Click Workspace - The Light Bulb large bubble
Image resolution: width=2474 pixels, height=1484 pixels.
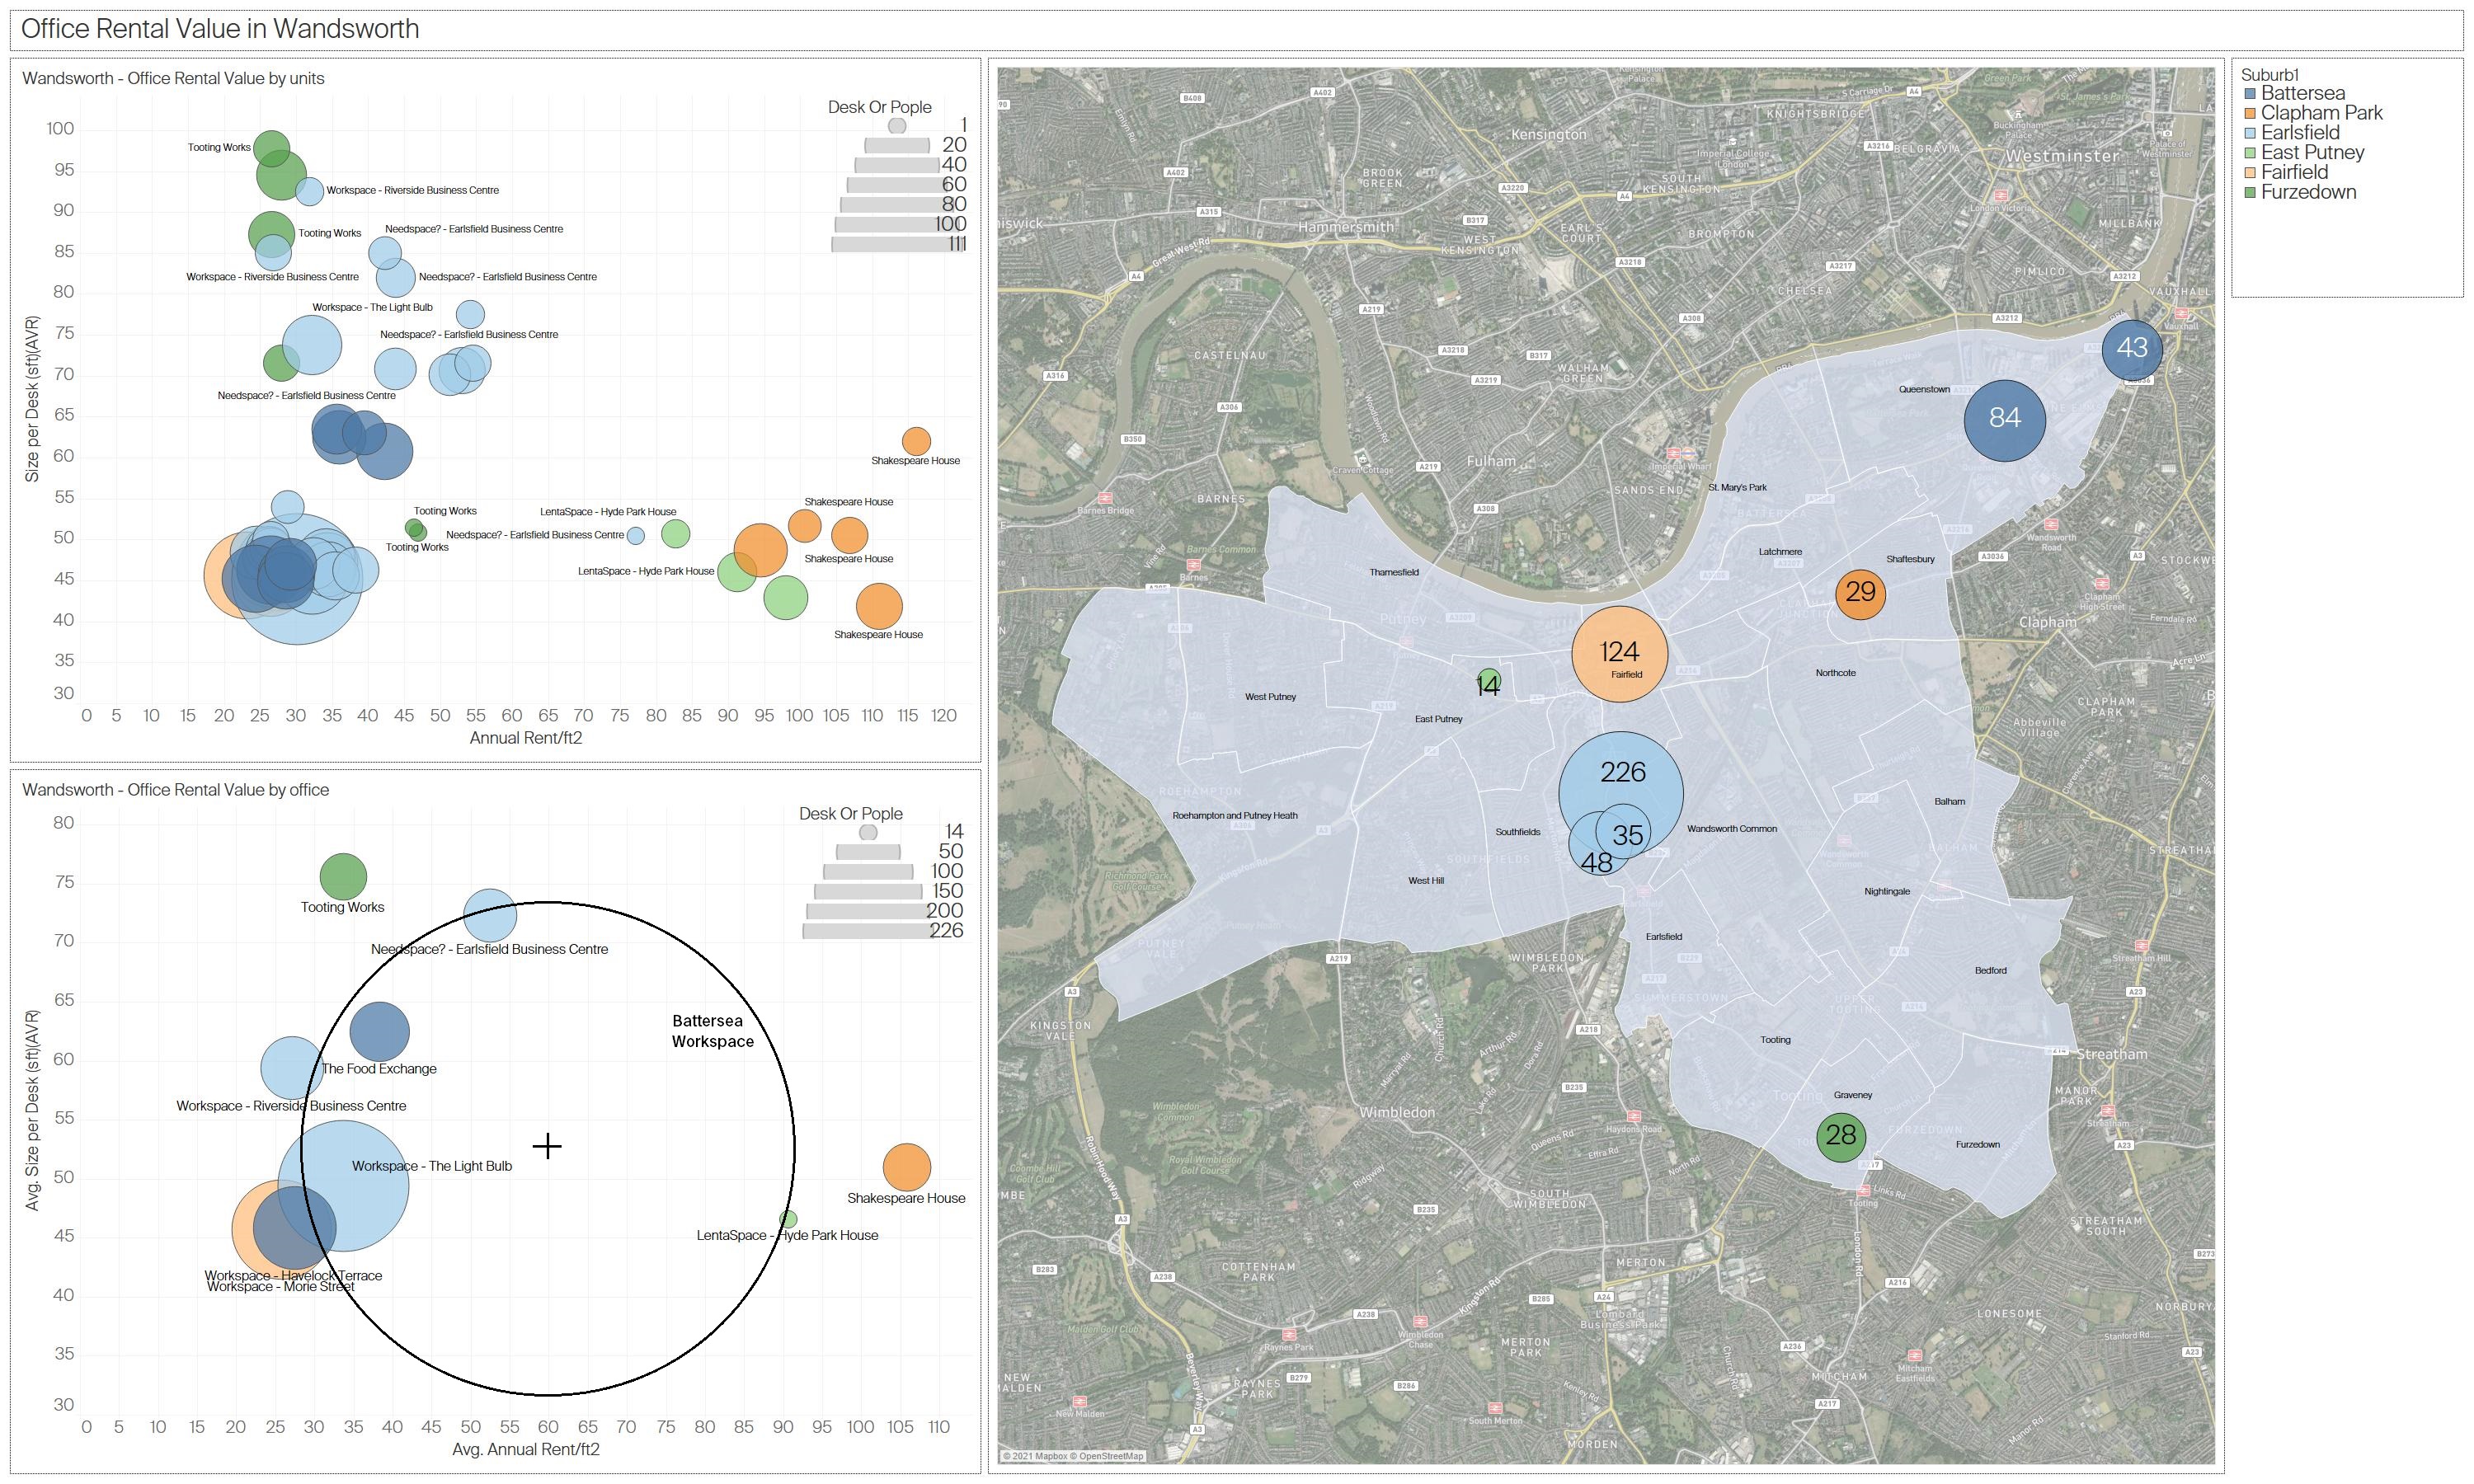(x=345, y=1187)
